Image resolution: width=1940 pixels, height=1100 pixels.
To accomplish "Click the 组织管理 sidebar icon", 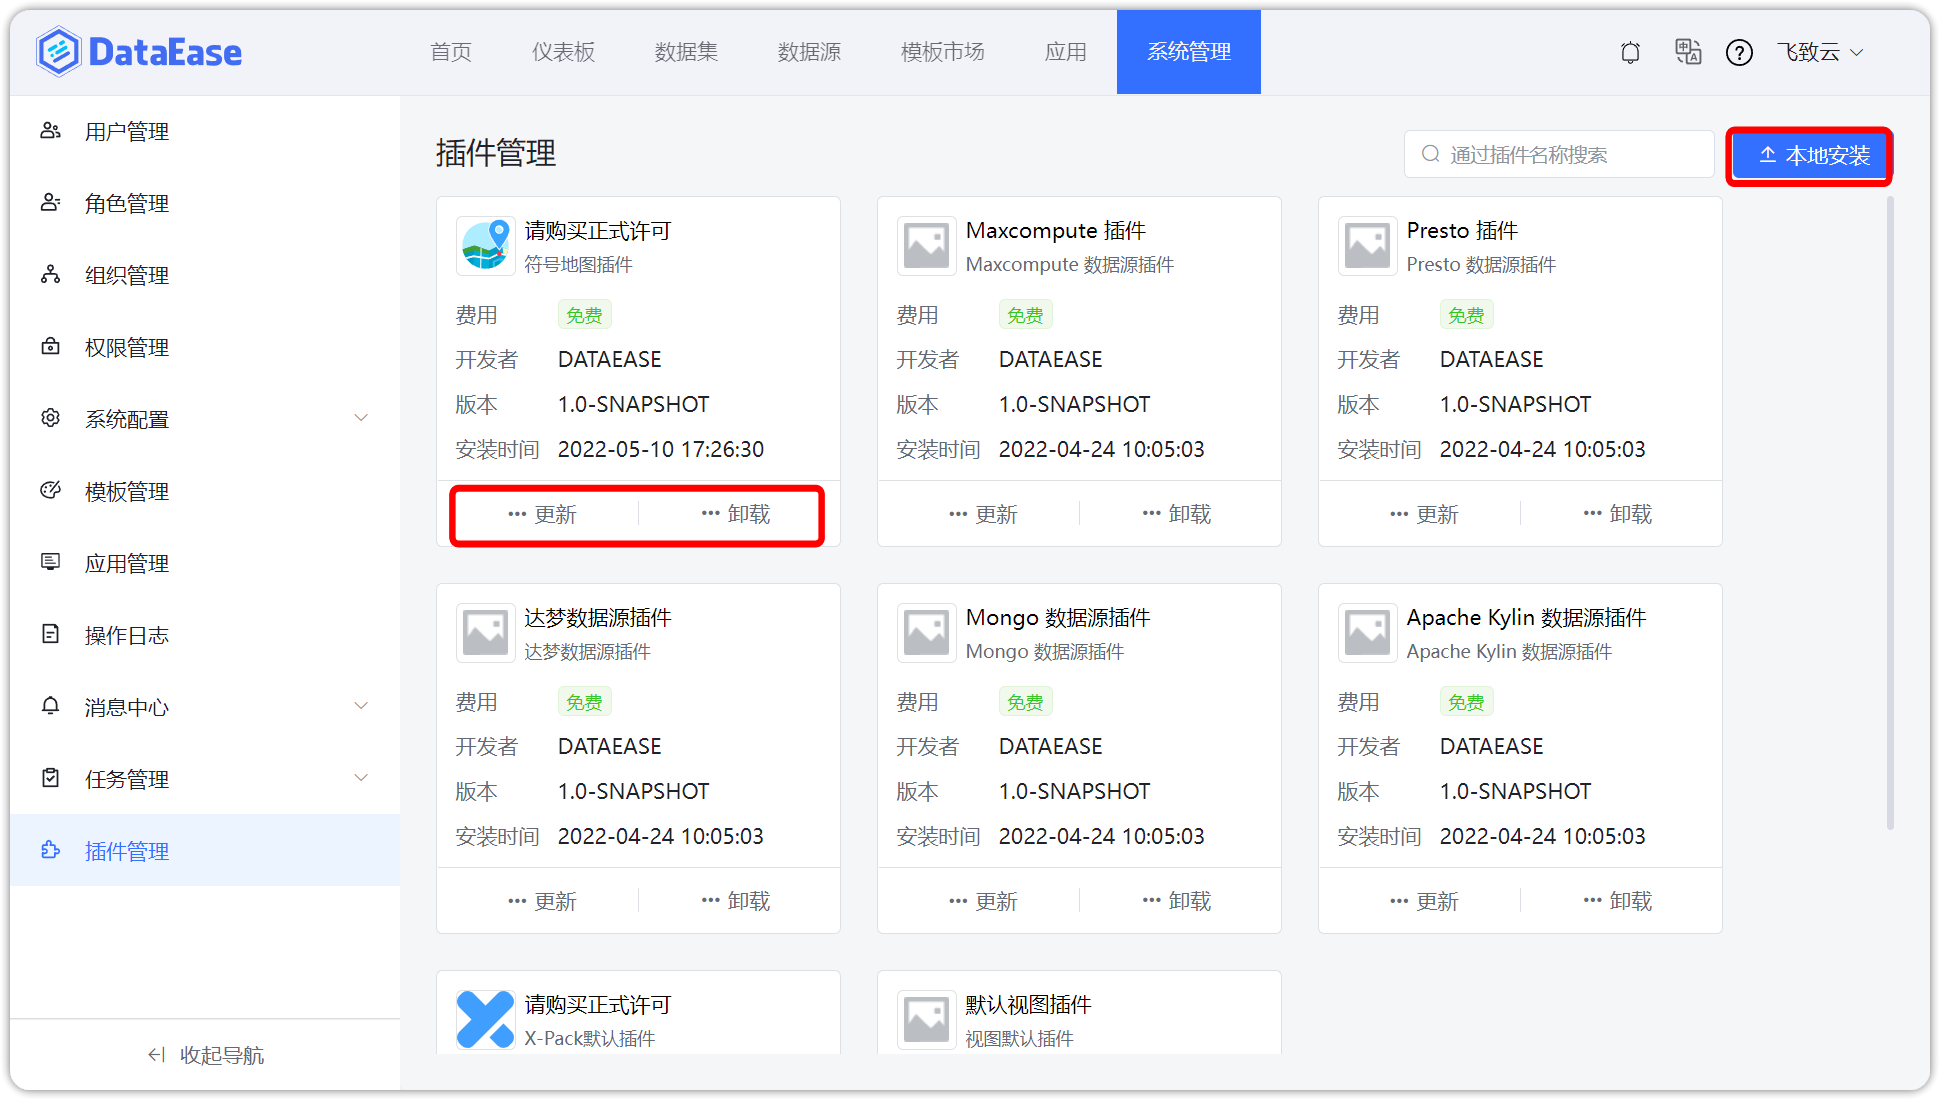I will tap(51, 275).
